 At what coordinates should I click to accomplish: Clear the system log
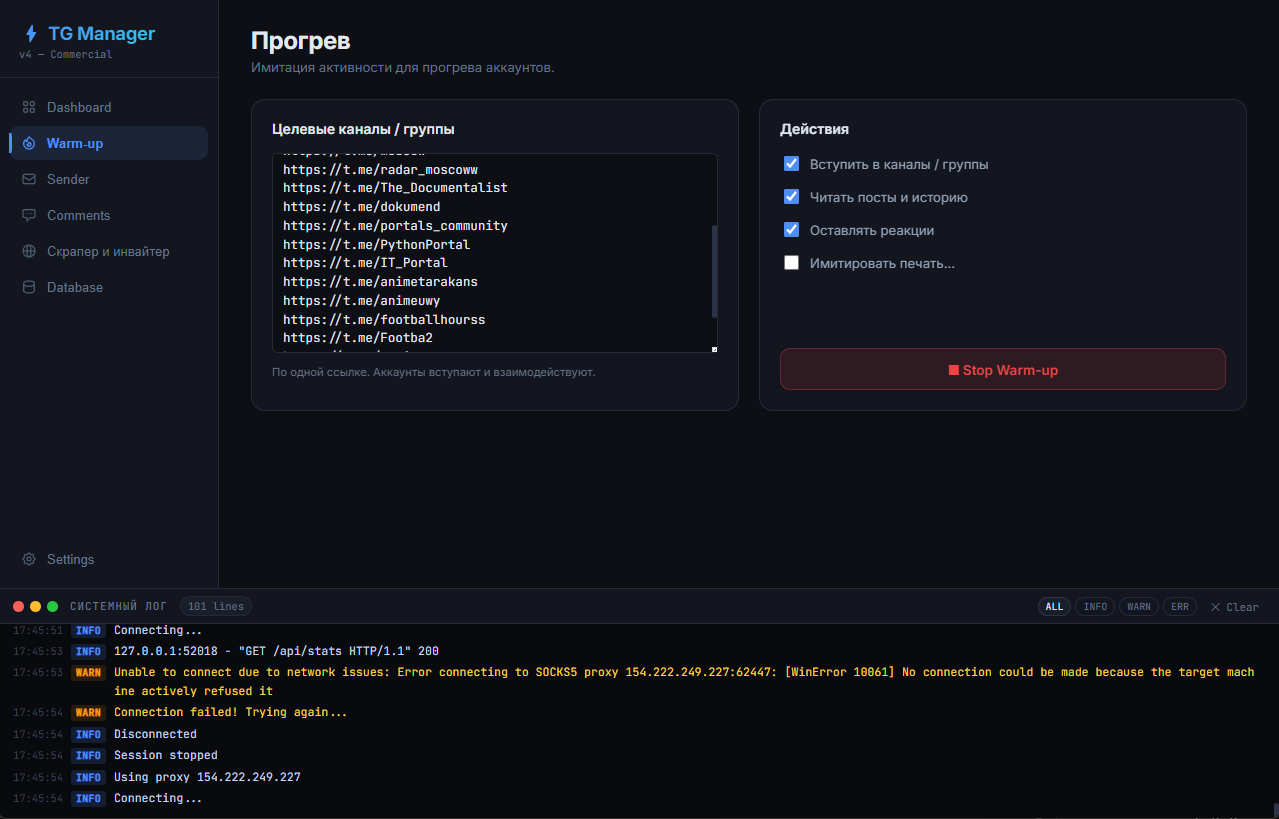(1234, 607)
